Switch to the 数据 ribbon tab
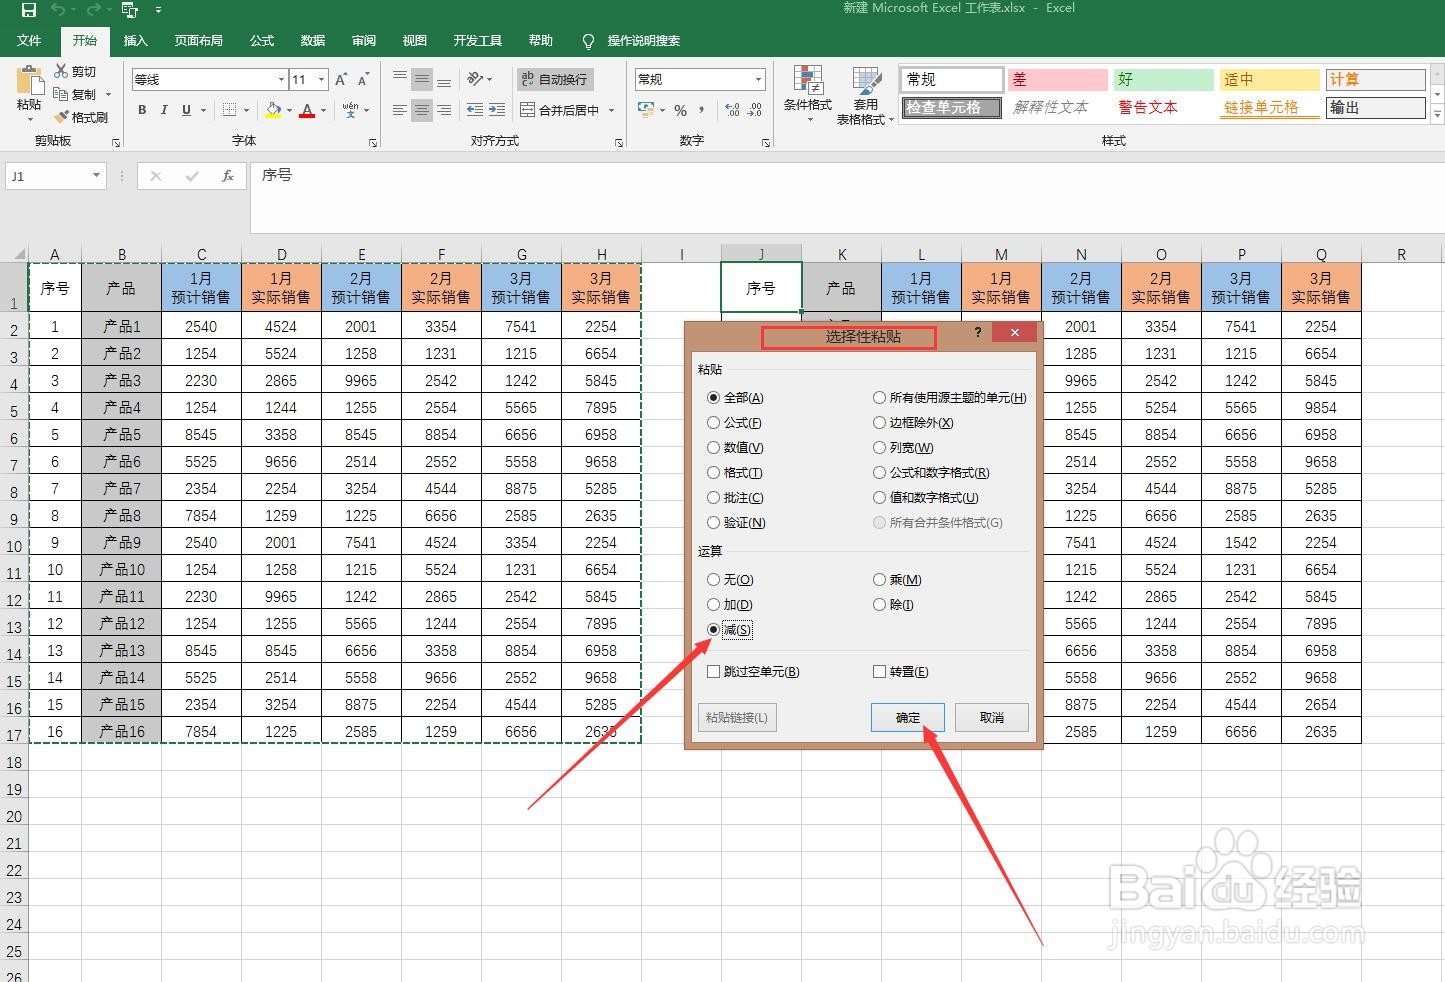Screen dimensions: 1445x982 coord(313,40)
